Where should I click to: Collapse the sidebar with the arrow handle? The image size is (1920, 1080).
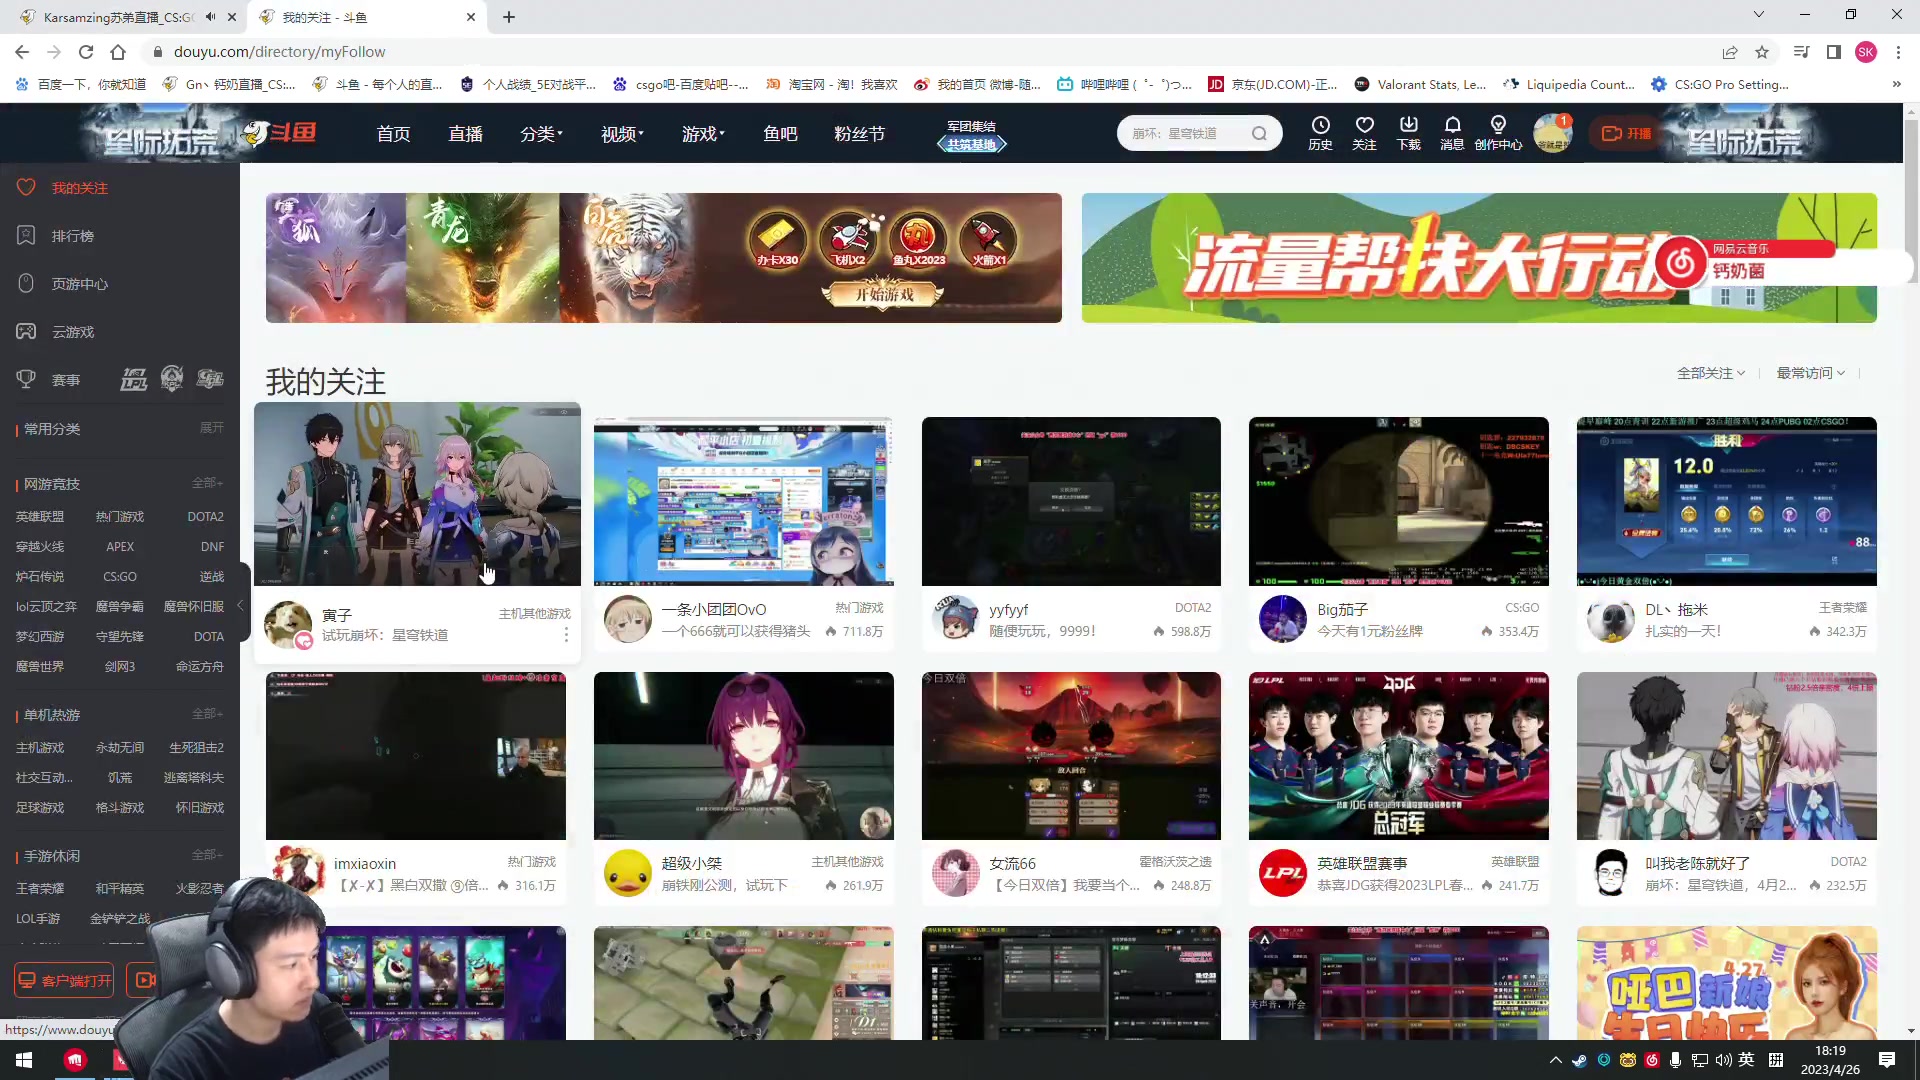click(240, 606)
